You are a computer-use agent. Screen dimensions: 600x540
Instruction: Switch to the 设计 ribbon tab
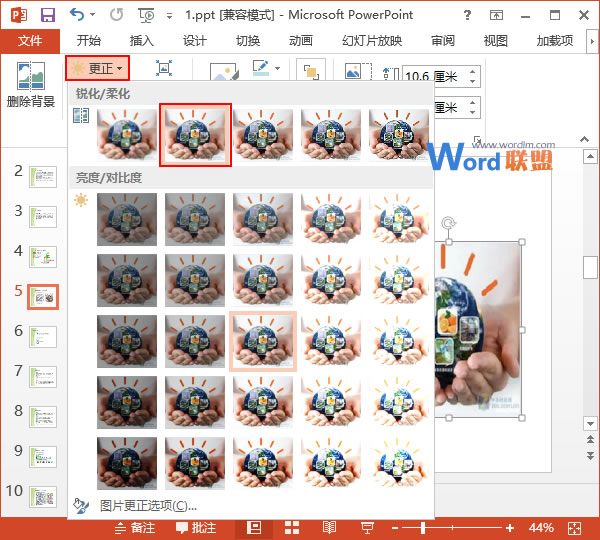(195, 41)
